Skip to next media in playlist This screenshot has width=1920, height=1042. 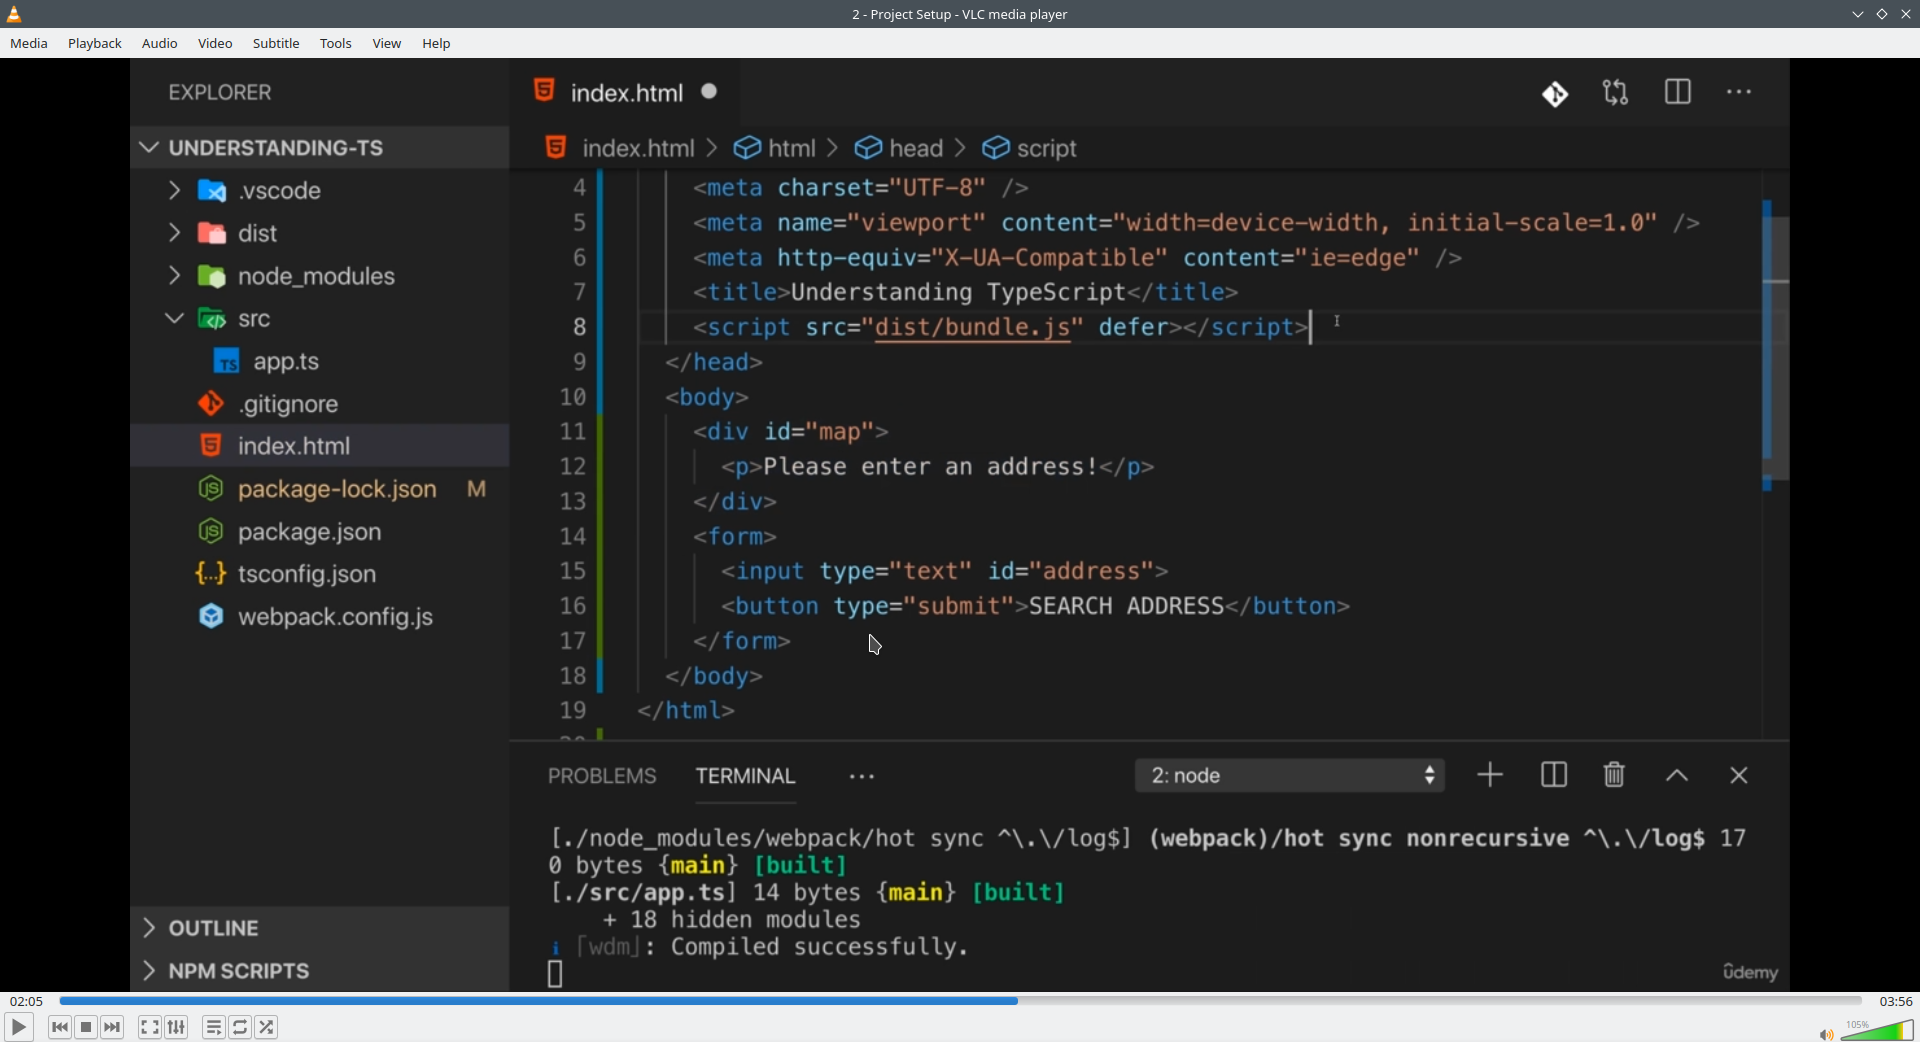coord(112,1027)
